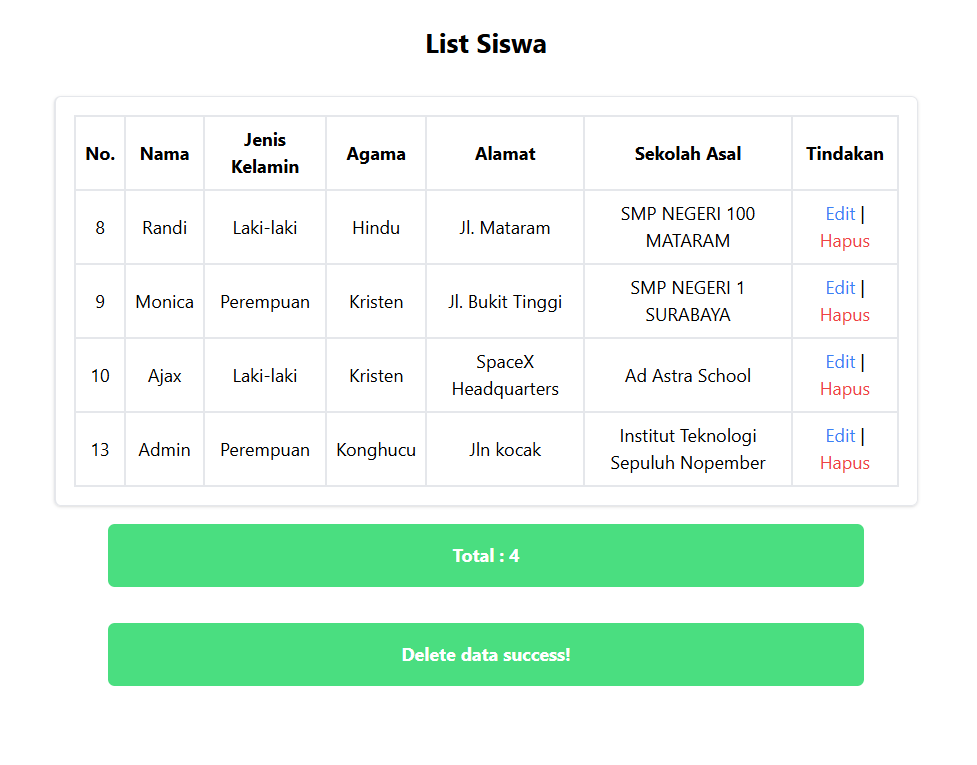Select the Nama column header
Viewport: 977px width, 765px height.
[x=164, y=153]
